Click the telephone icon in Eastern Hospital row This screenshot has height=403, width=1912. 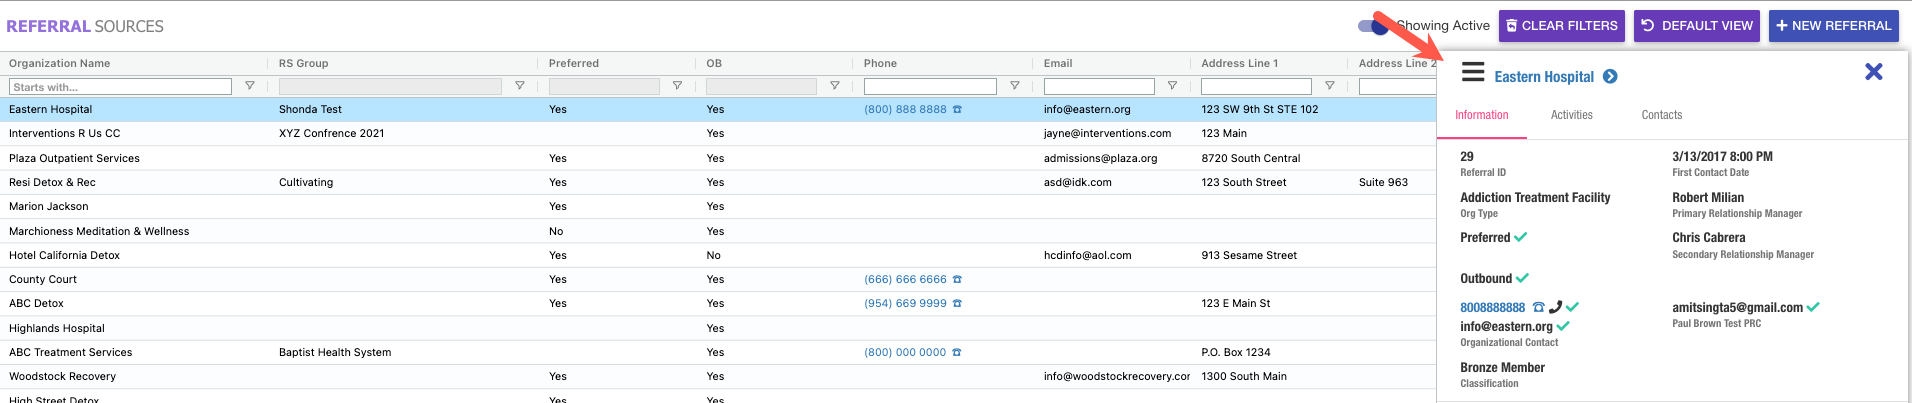pyautogui.click(x=957, y=110)
